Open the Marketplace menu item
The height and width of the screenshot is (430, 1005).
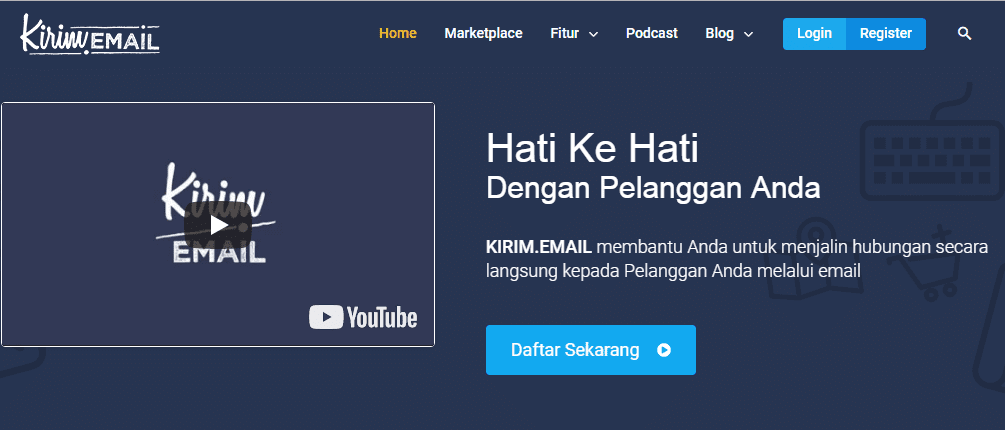click(483, 33)
